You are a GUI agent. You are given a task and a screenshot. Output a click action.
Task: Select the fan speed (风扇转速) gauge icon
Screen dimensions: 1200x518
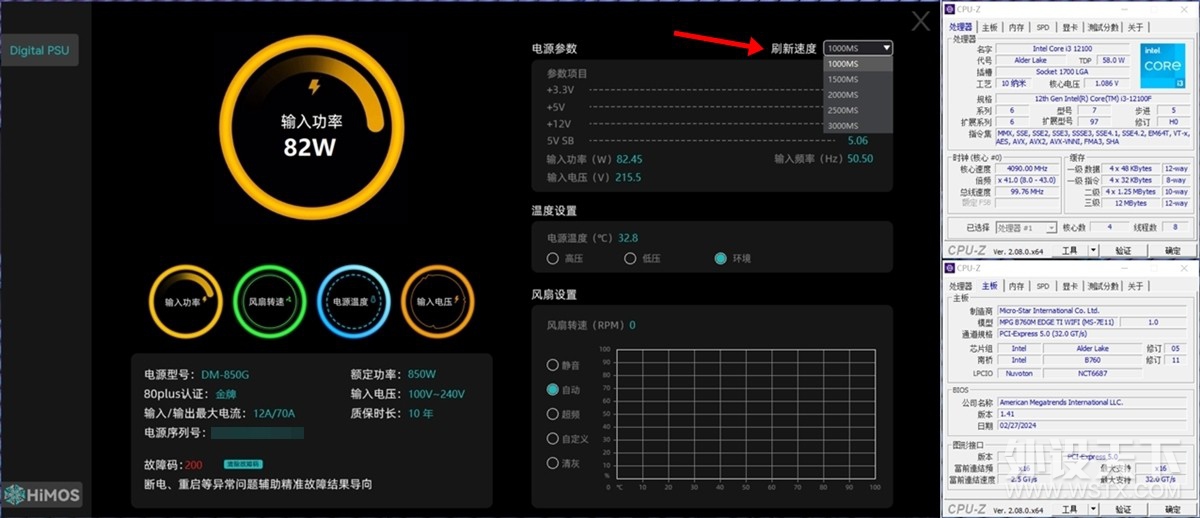270,300
